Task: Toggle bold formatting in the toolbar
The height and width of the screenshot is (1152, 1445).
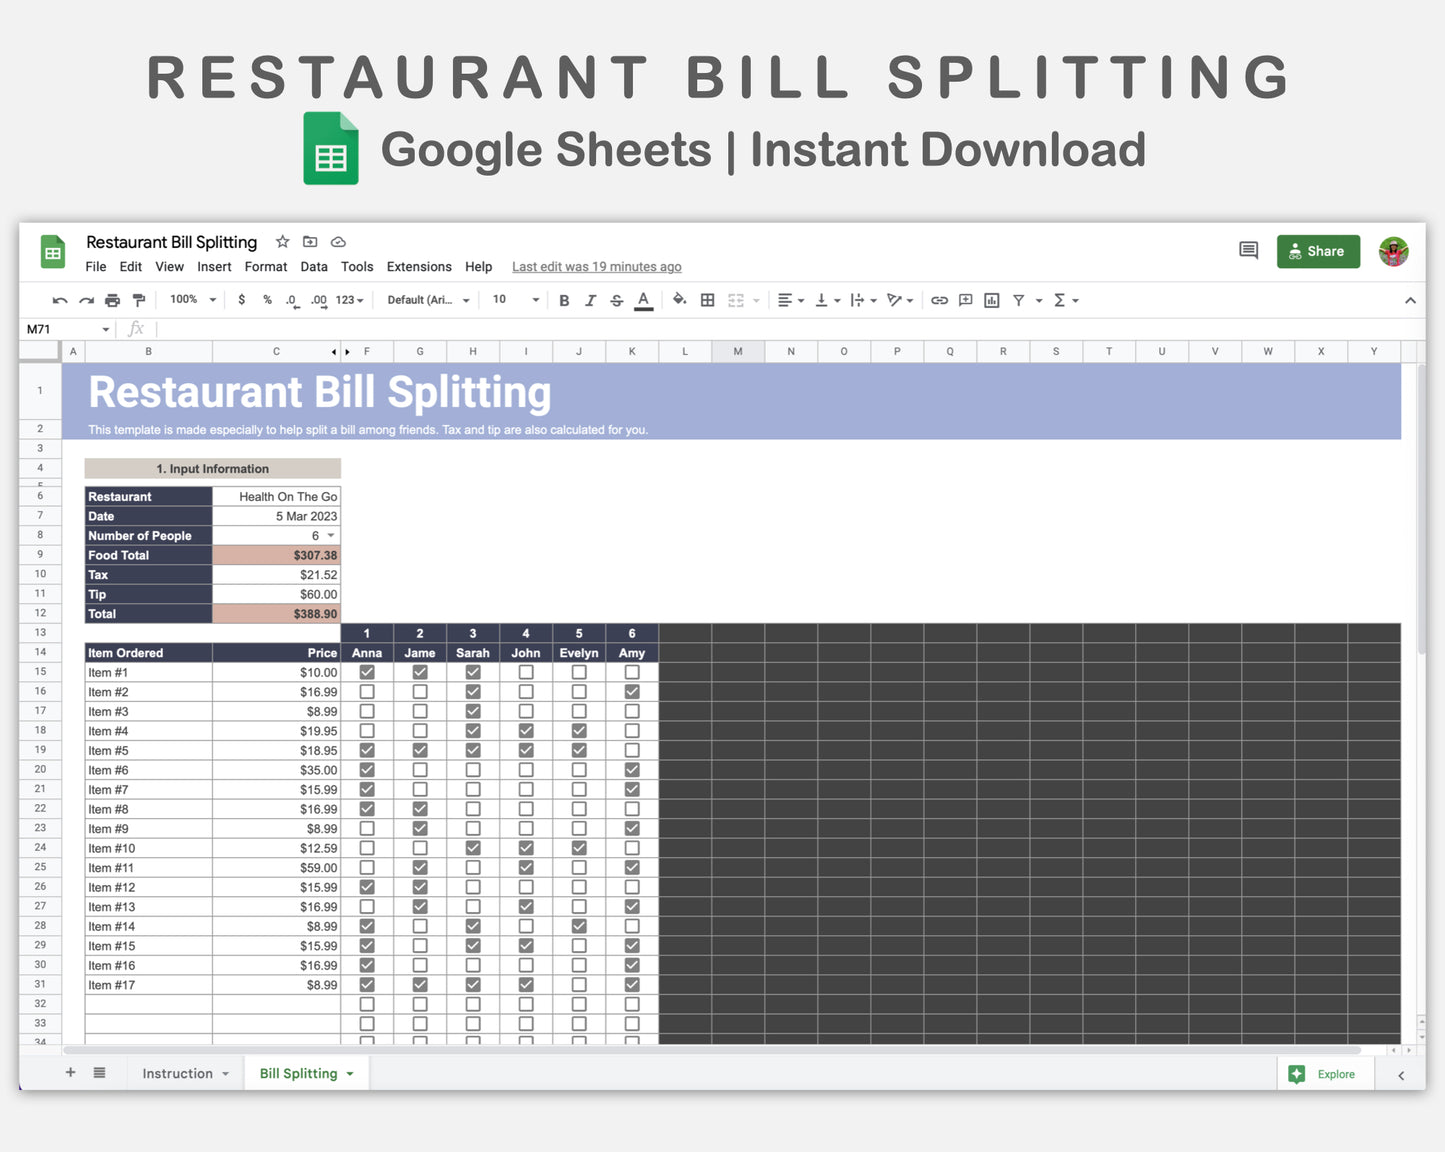Action: (564, 300)
